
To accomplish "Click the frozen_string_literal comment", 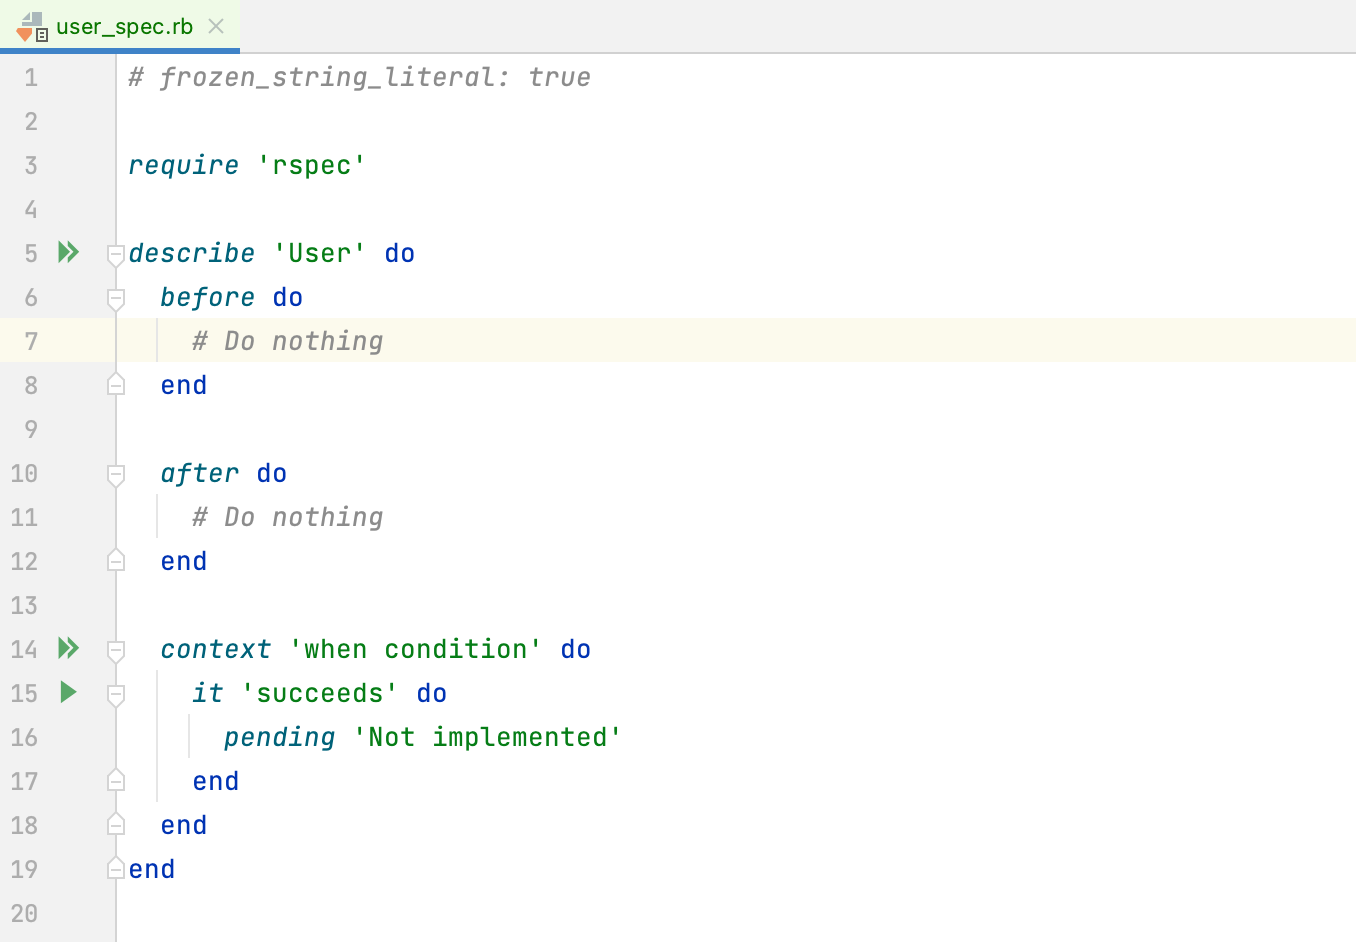I will (358, 77).
